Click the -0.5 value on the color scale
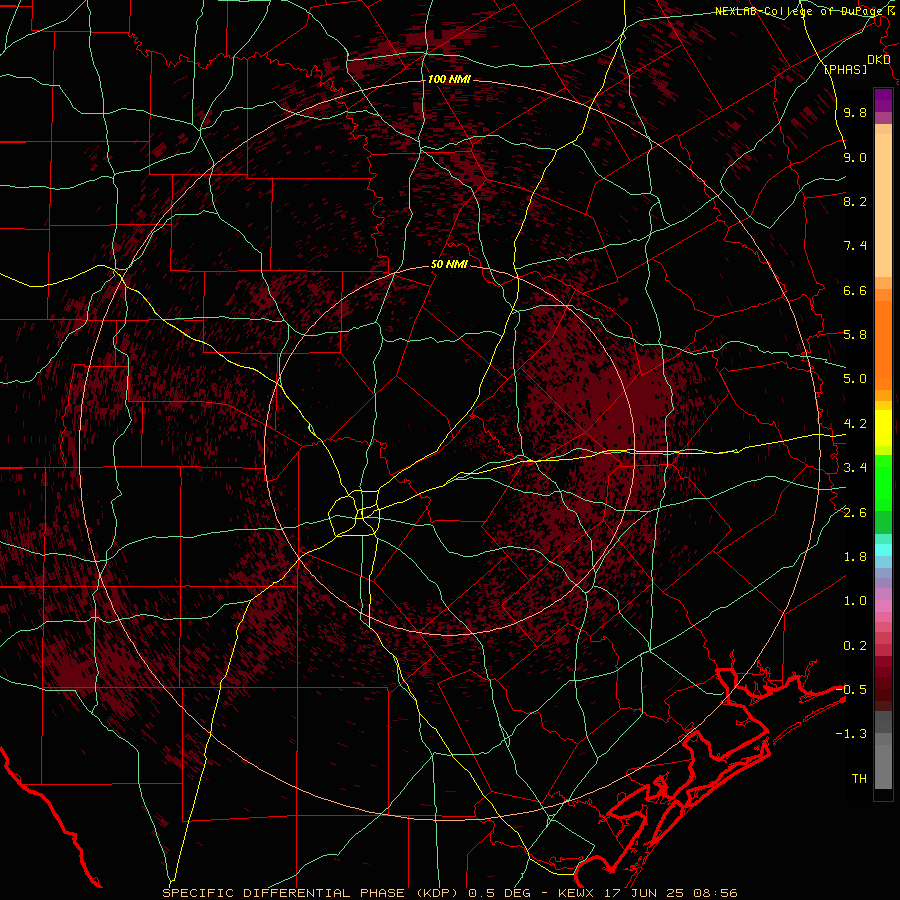The image size is (900, 900). point(852,690)
